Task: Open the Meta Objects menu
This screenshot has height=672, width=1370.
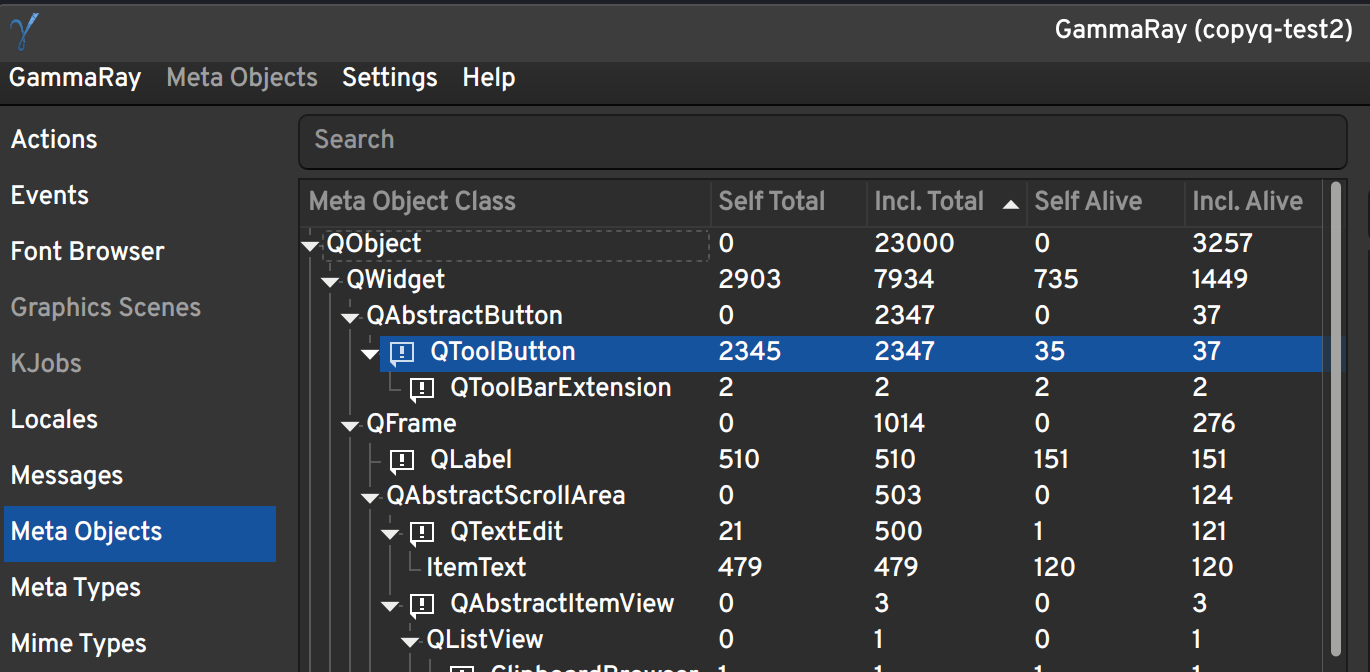Action: tap(242, 77)
